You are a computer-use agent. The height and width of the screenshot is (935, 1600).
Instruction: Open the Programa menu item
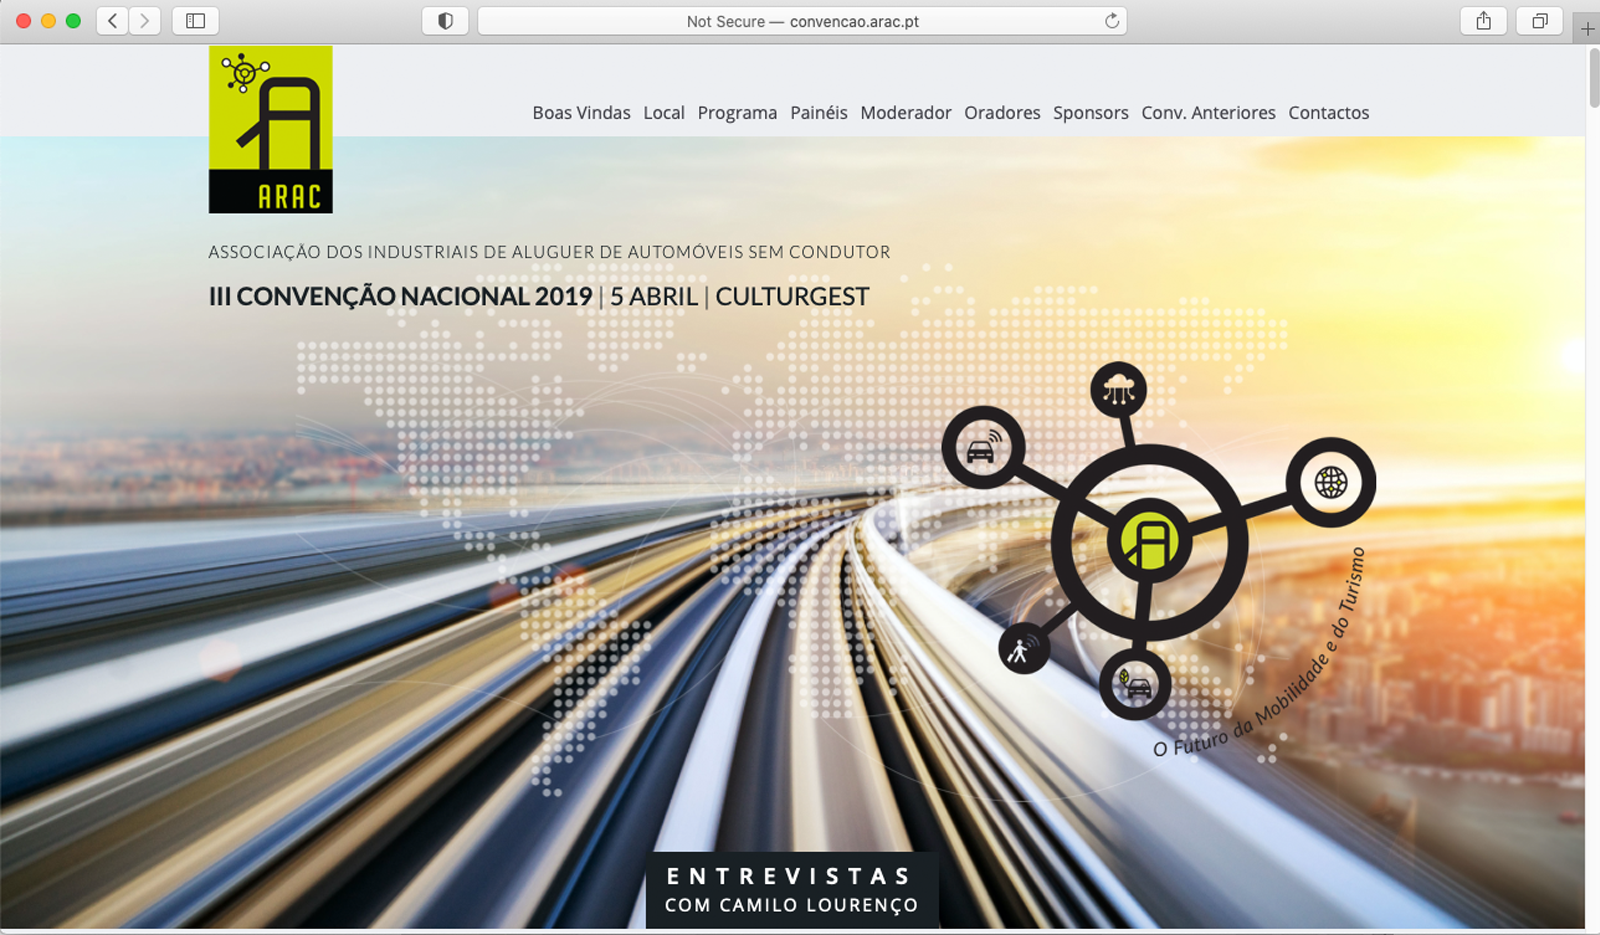737,113
